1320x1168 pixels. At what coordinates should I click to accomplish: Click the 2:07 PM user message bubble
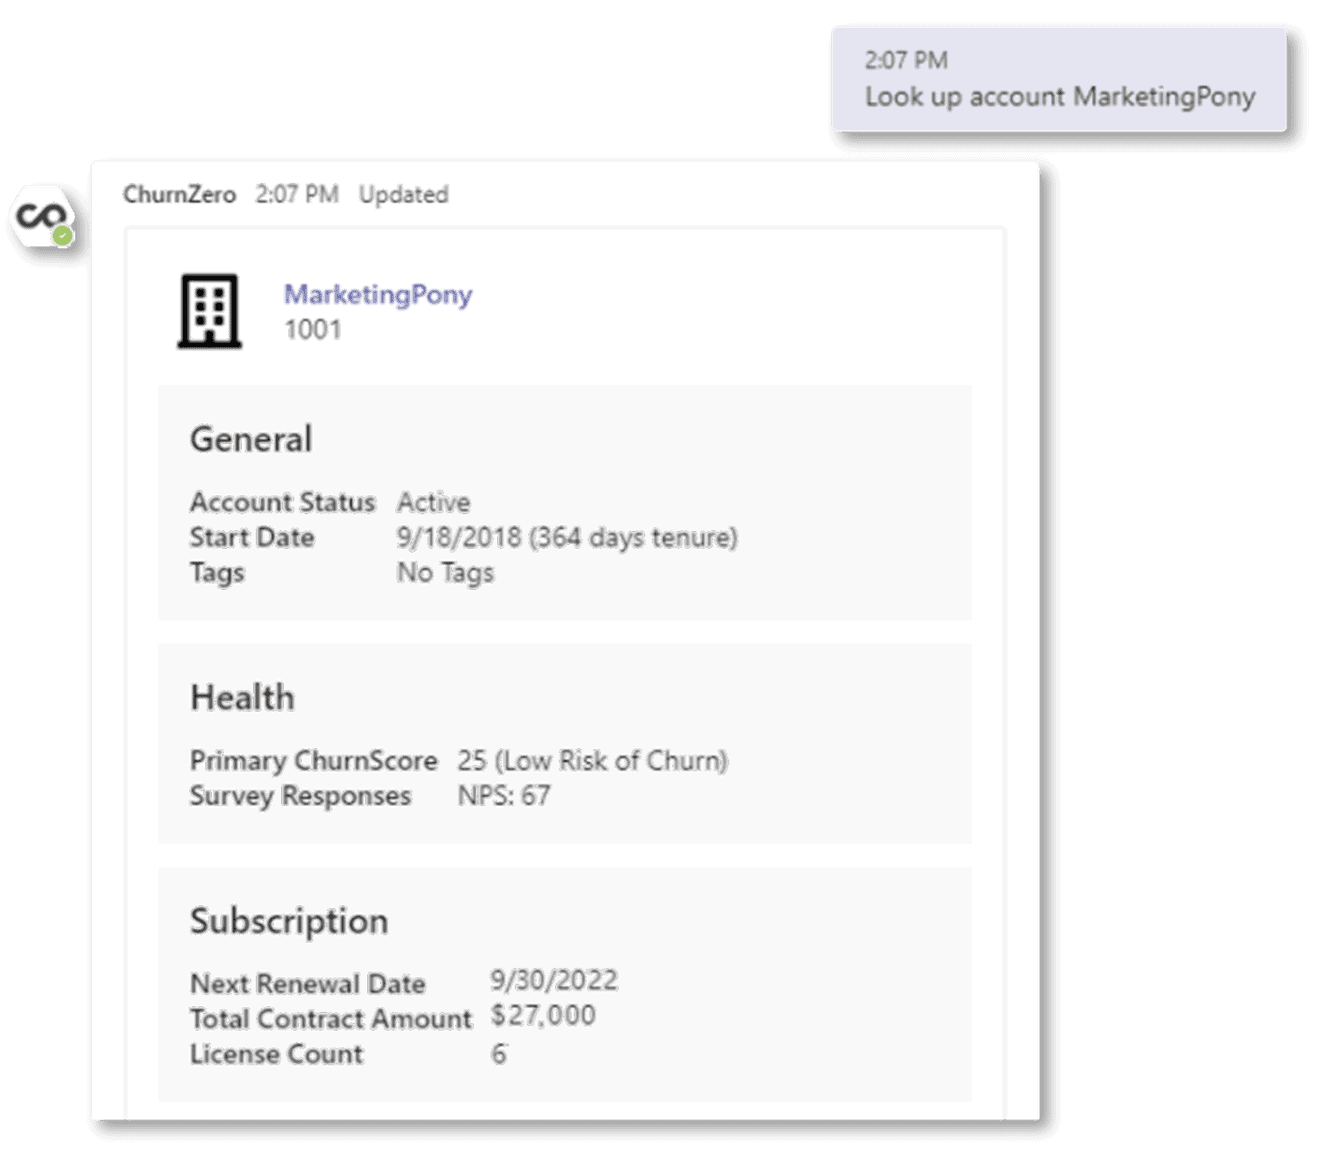(x=1058, y=79)
